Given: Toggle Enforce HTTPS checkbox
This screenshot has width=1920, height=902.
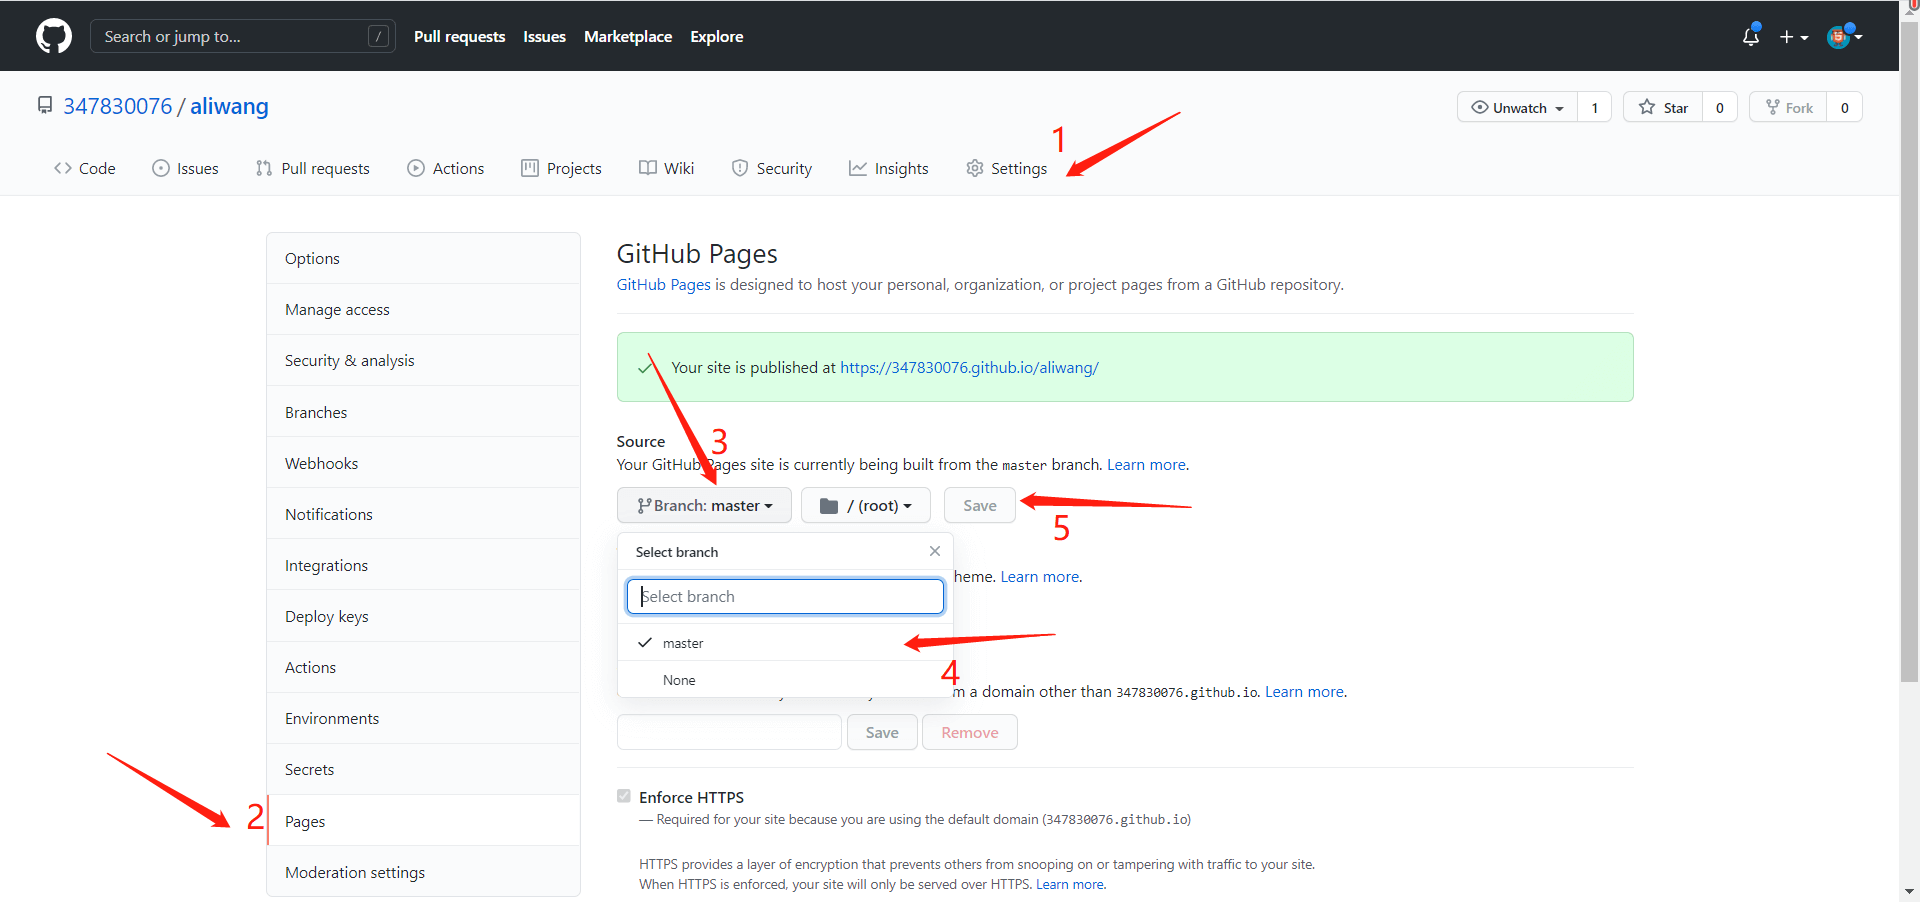Looking at the screenshot, I should [624, 796].
